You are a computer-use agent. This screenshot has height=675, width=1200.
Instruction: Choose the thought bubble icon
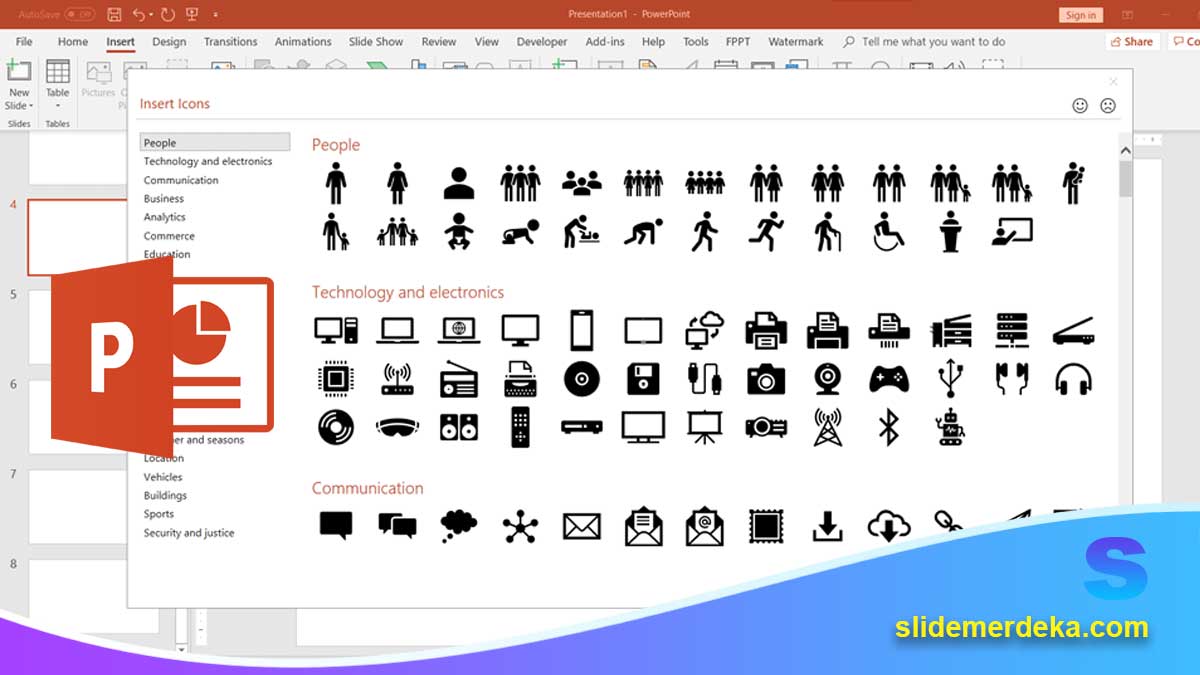point(459,526)
